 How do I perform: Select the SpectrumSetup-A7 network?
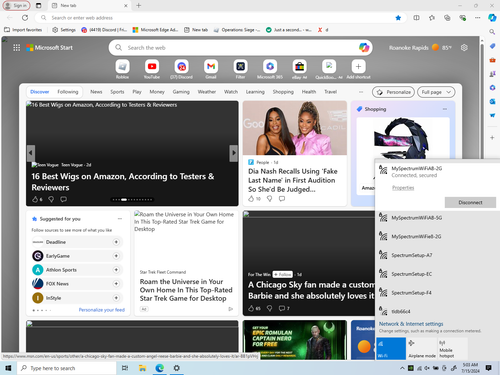pos(437,255)
